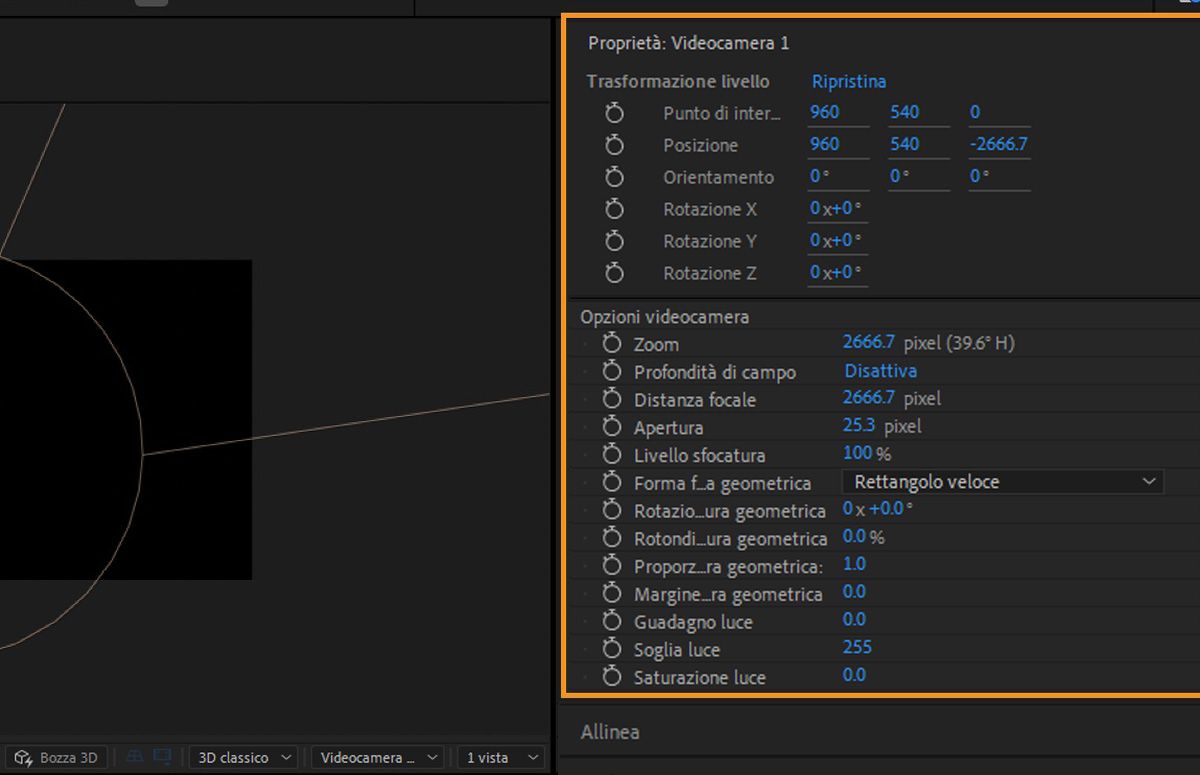Open the Videocamera view selector

click(376, 757)
